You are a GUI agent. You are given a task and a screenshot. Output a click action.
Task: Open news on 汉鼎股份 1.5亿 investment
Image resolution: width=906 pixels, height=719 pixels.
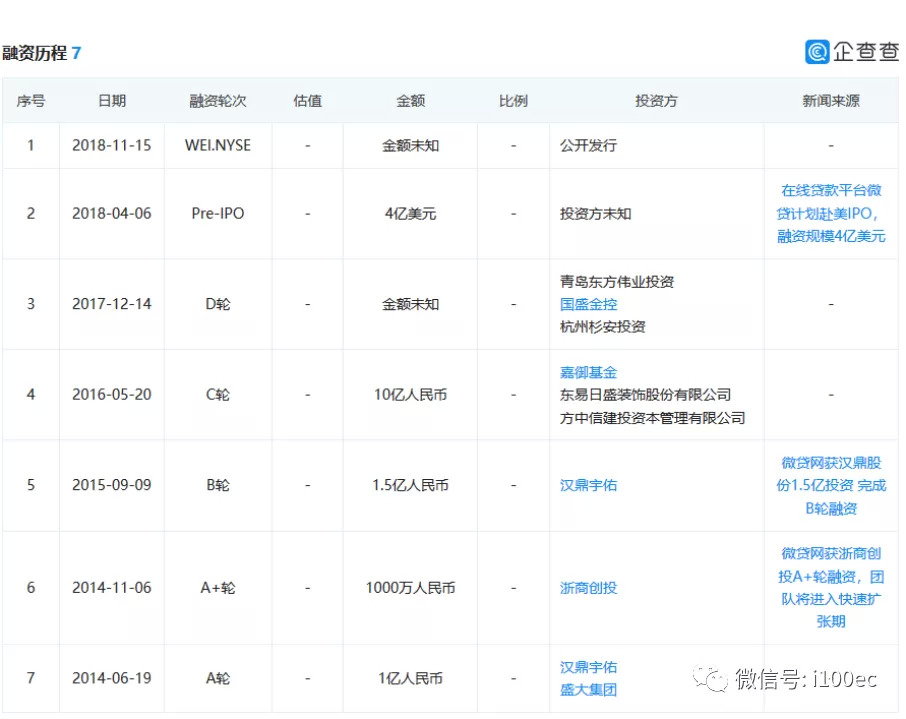pyautogui.click(x=831, y=485)
